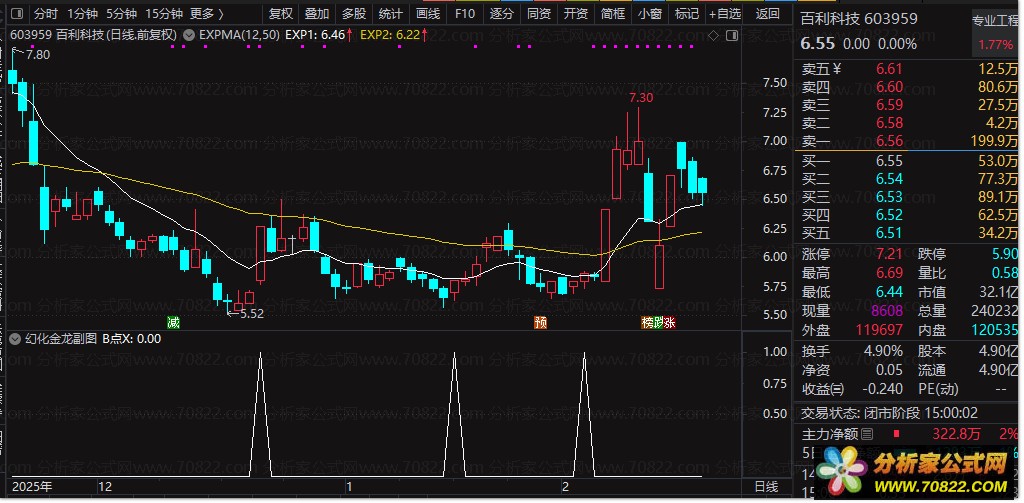Open the 日线 period selector
This screenshot has width=1024, height=503.
click(767, 487)
